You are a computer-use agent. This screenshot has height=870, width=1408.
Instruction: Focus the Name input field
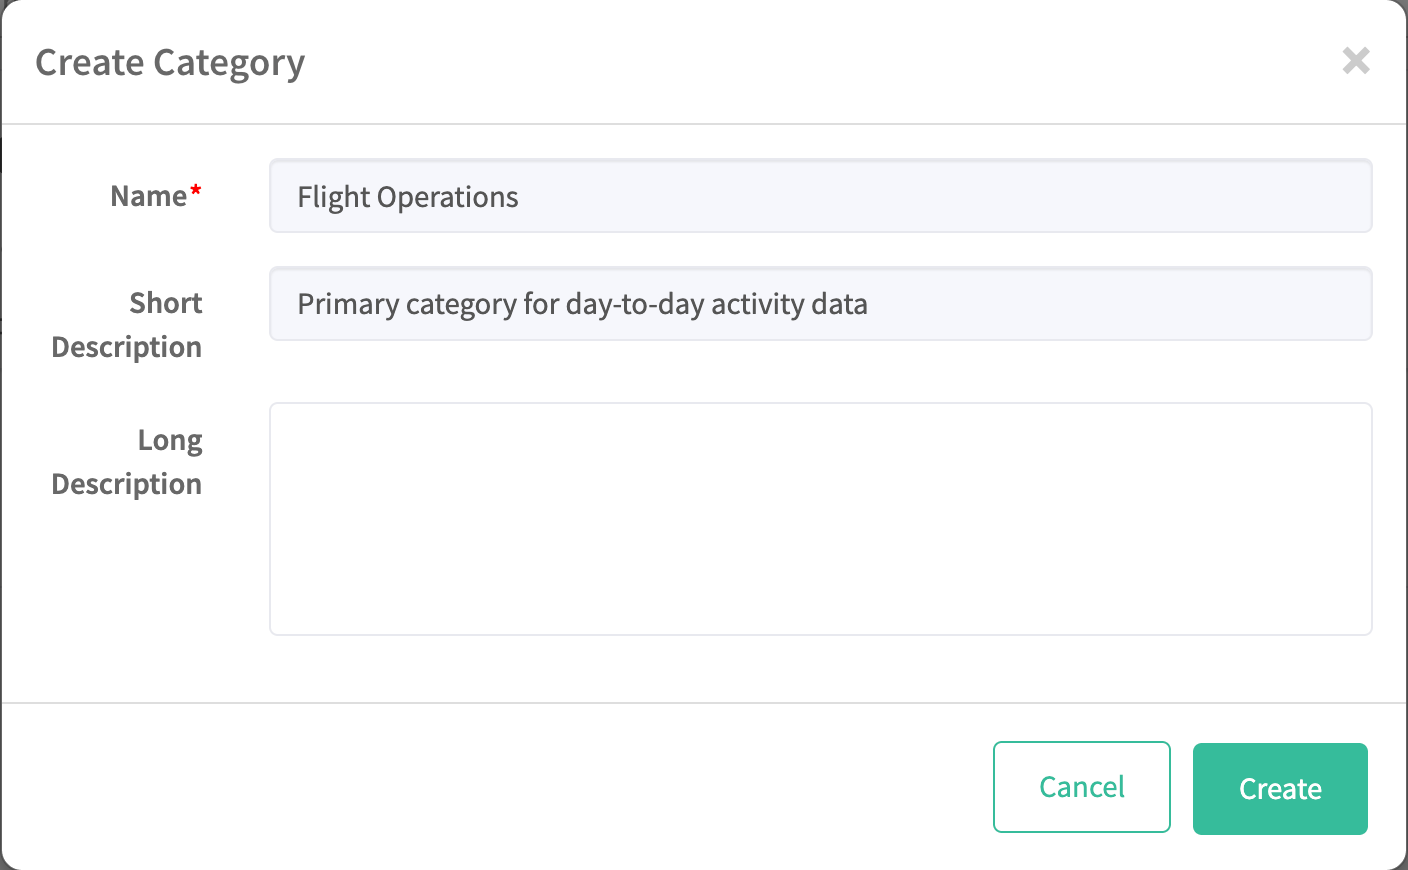[820, 196]
